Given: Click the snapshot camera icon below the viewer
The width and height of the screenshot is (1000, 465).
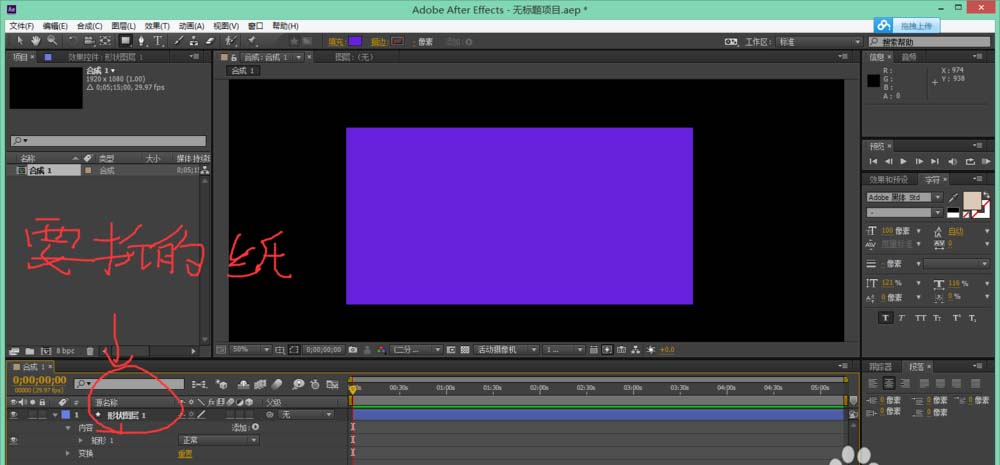Looking at the screenshot, I should (353, 350).
